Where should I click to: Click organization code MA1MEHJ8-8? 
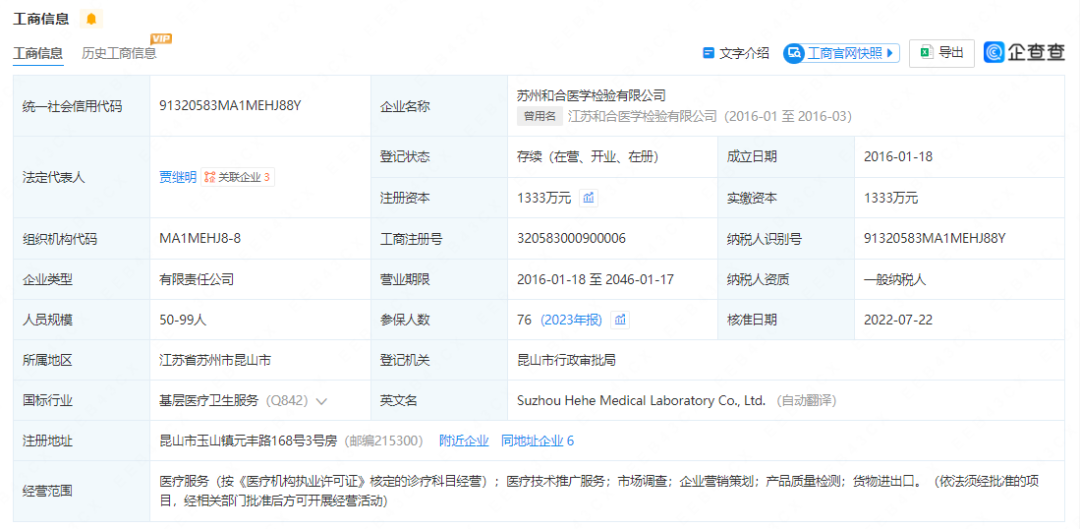(200, 239)
